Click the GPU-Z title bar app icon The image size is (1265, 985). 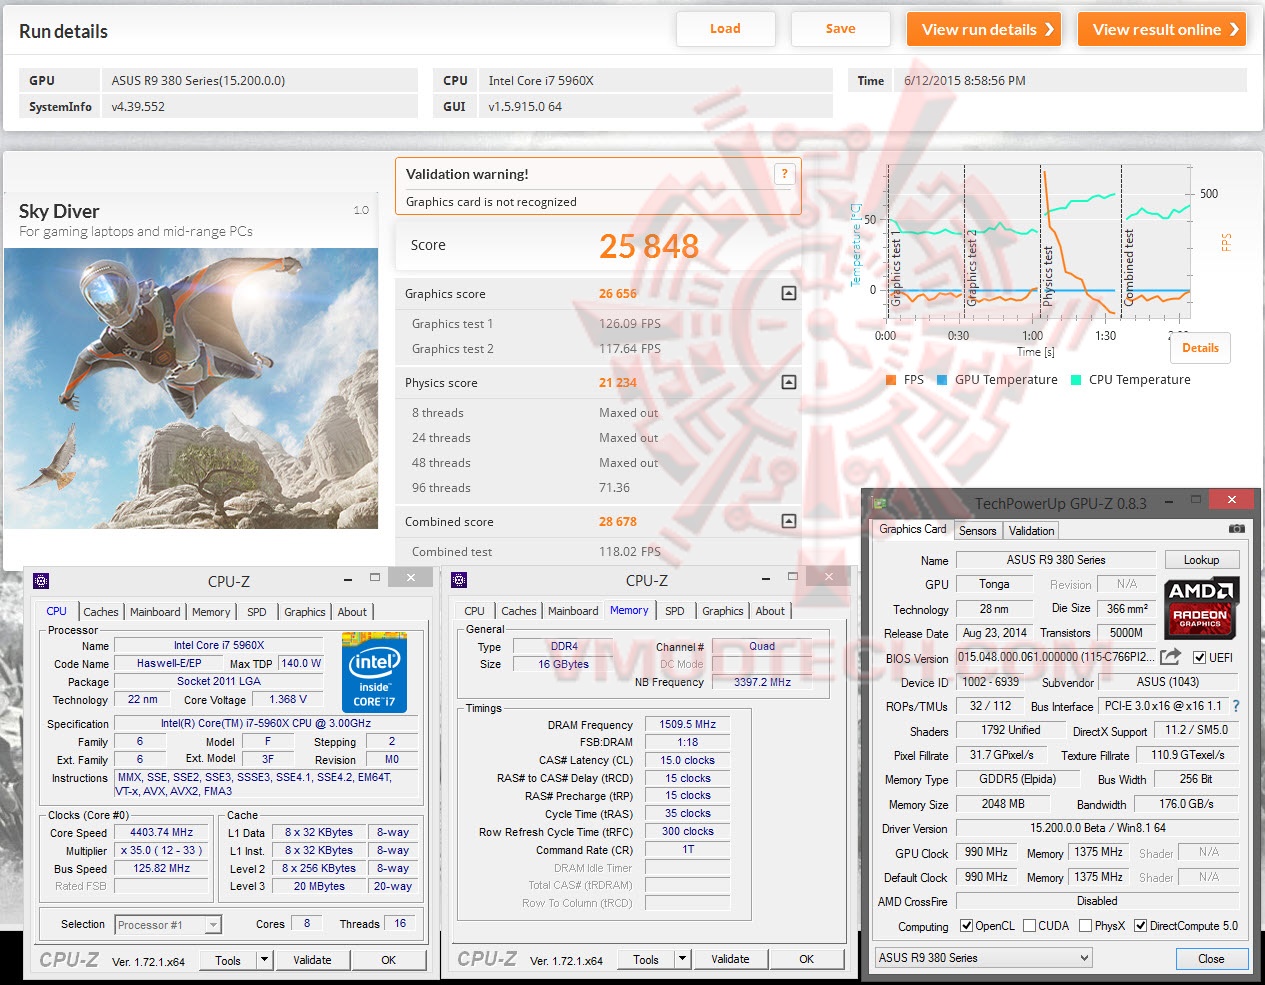[x=880, y=502]
